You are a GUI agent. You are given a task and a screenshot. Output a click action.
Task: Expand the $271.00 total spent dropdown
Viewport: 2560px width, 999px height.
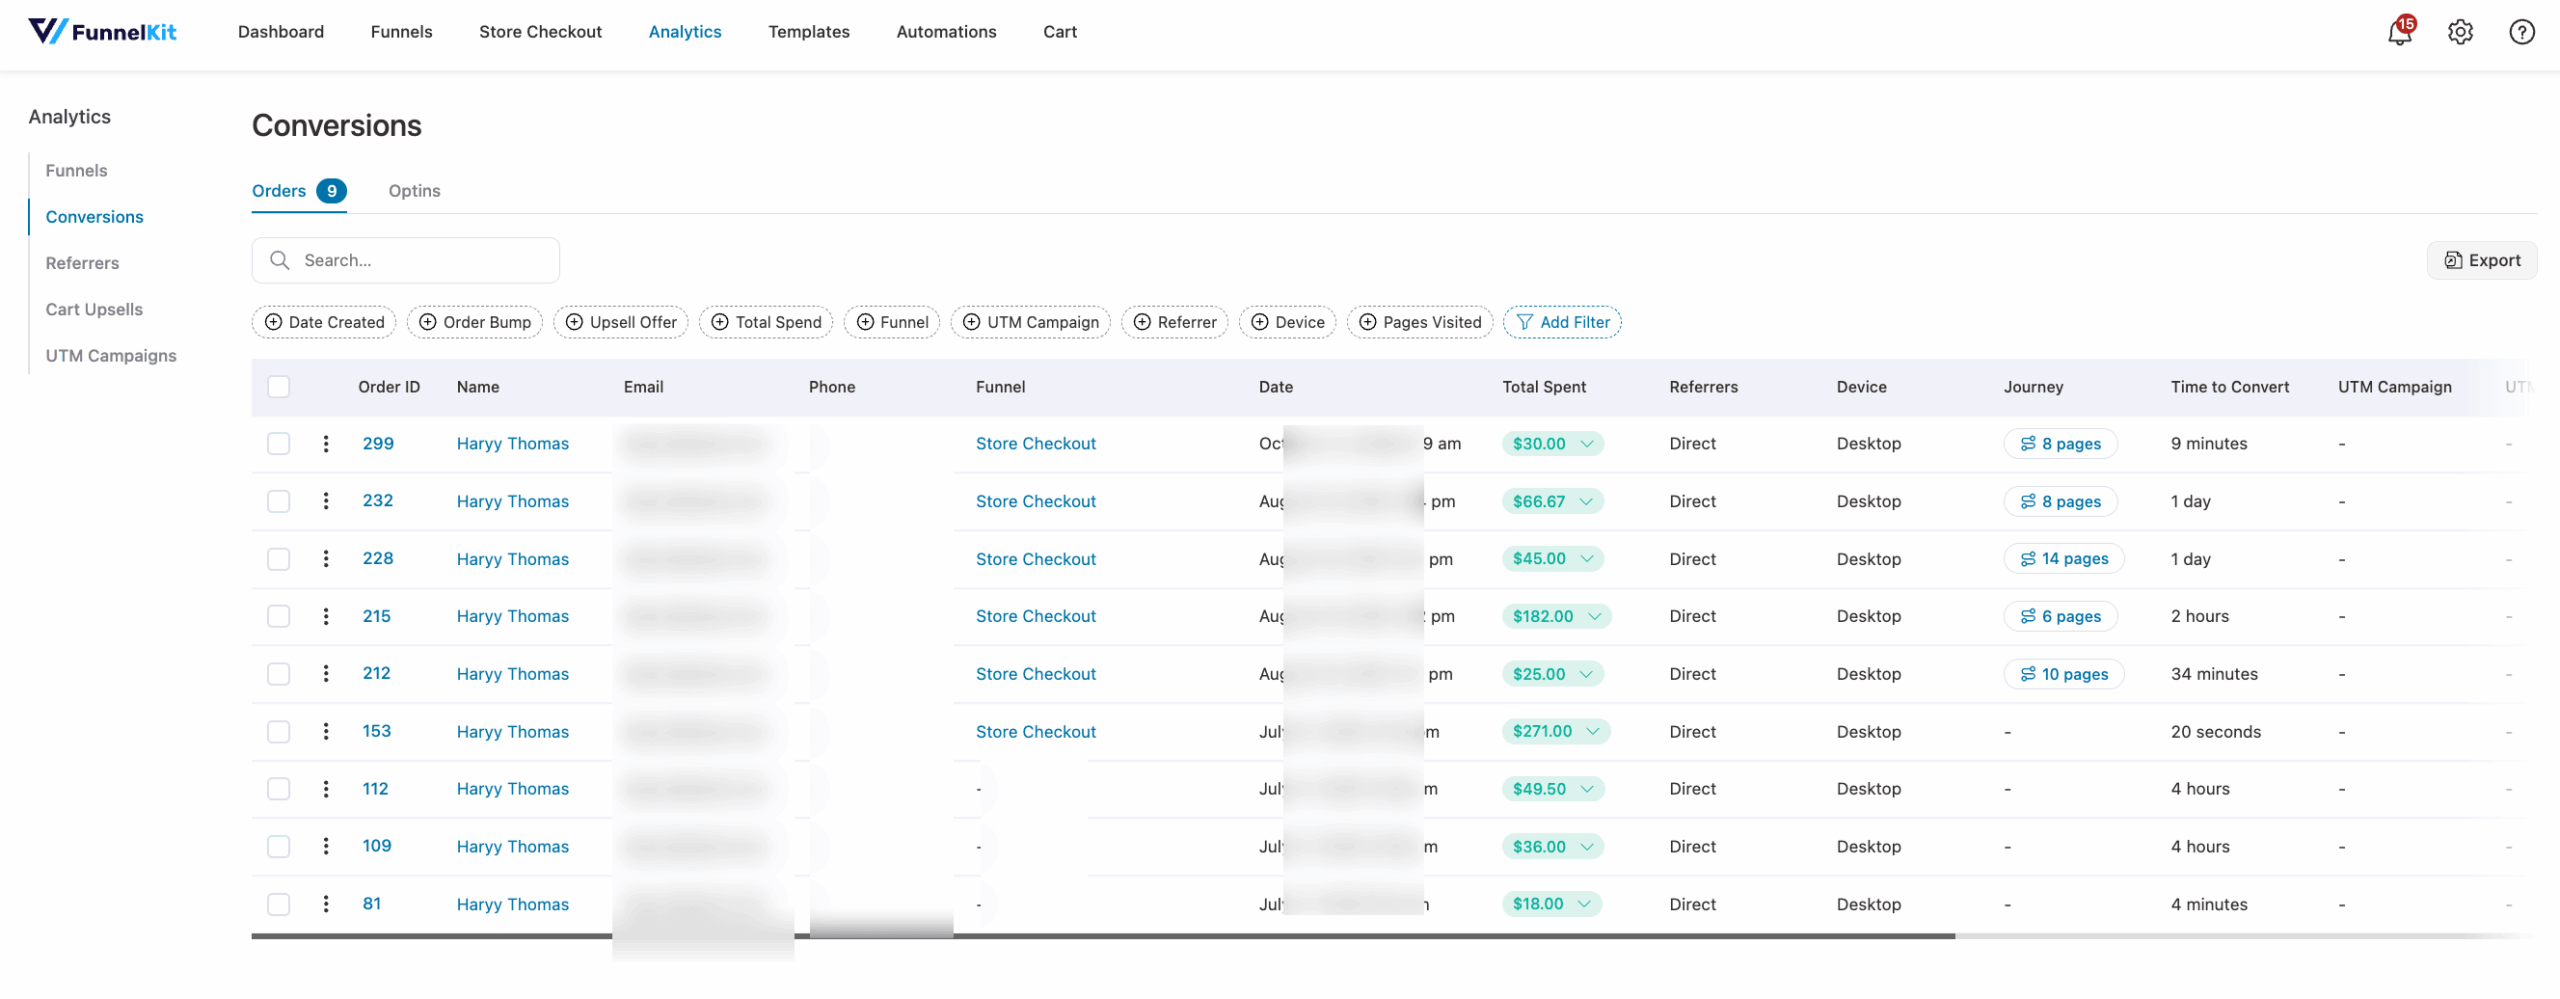1555,731
